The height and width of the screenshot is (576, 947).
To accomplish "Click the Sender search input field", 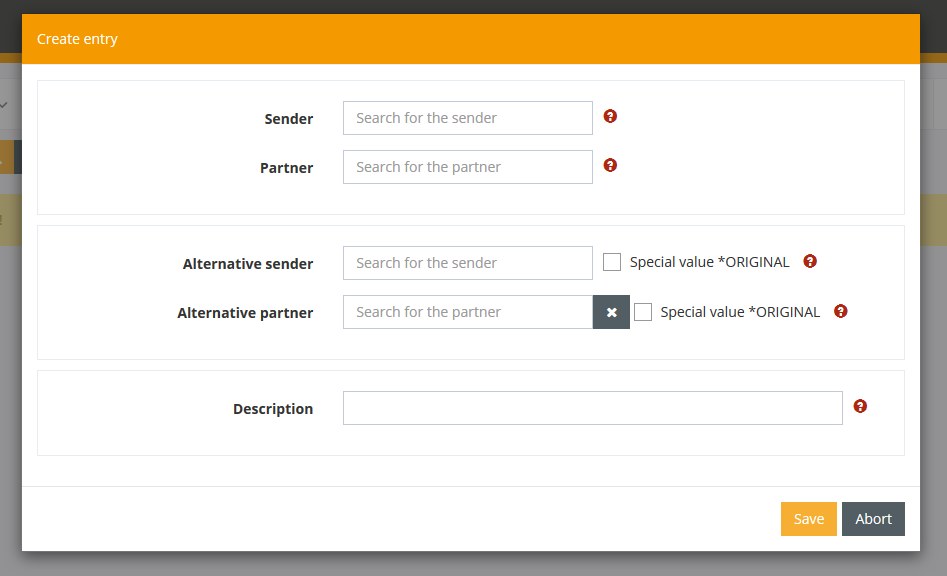I will pos(467,118).
